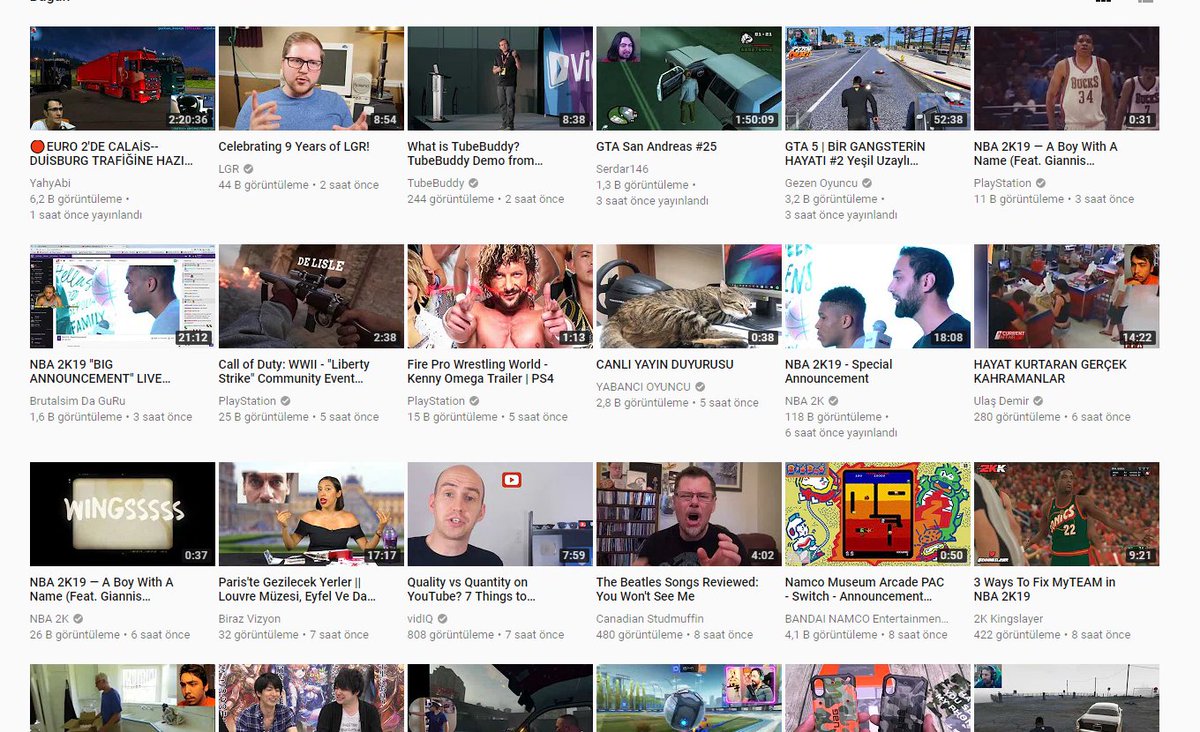1200x732 pixels.
Task: Open 3 Ways To Fix MyTEAM title
Action: coord(1044,589)
